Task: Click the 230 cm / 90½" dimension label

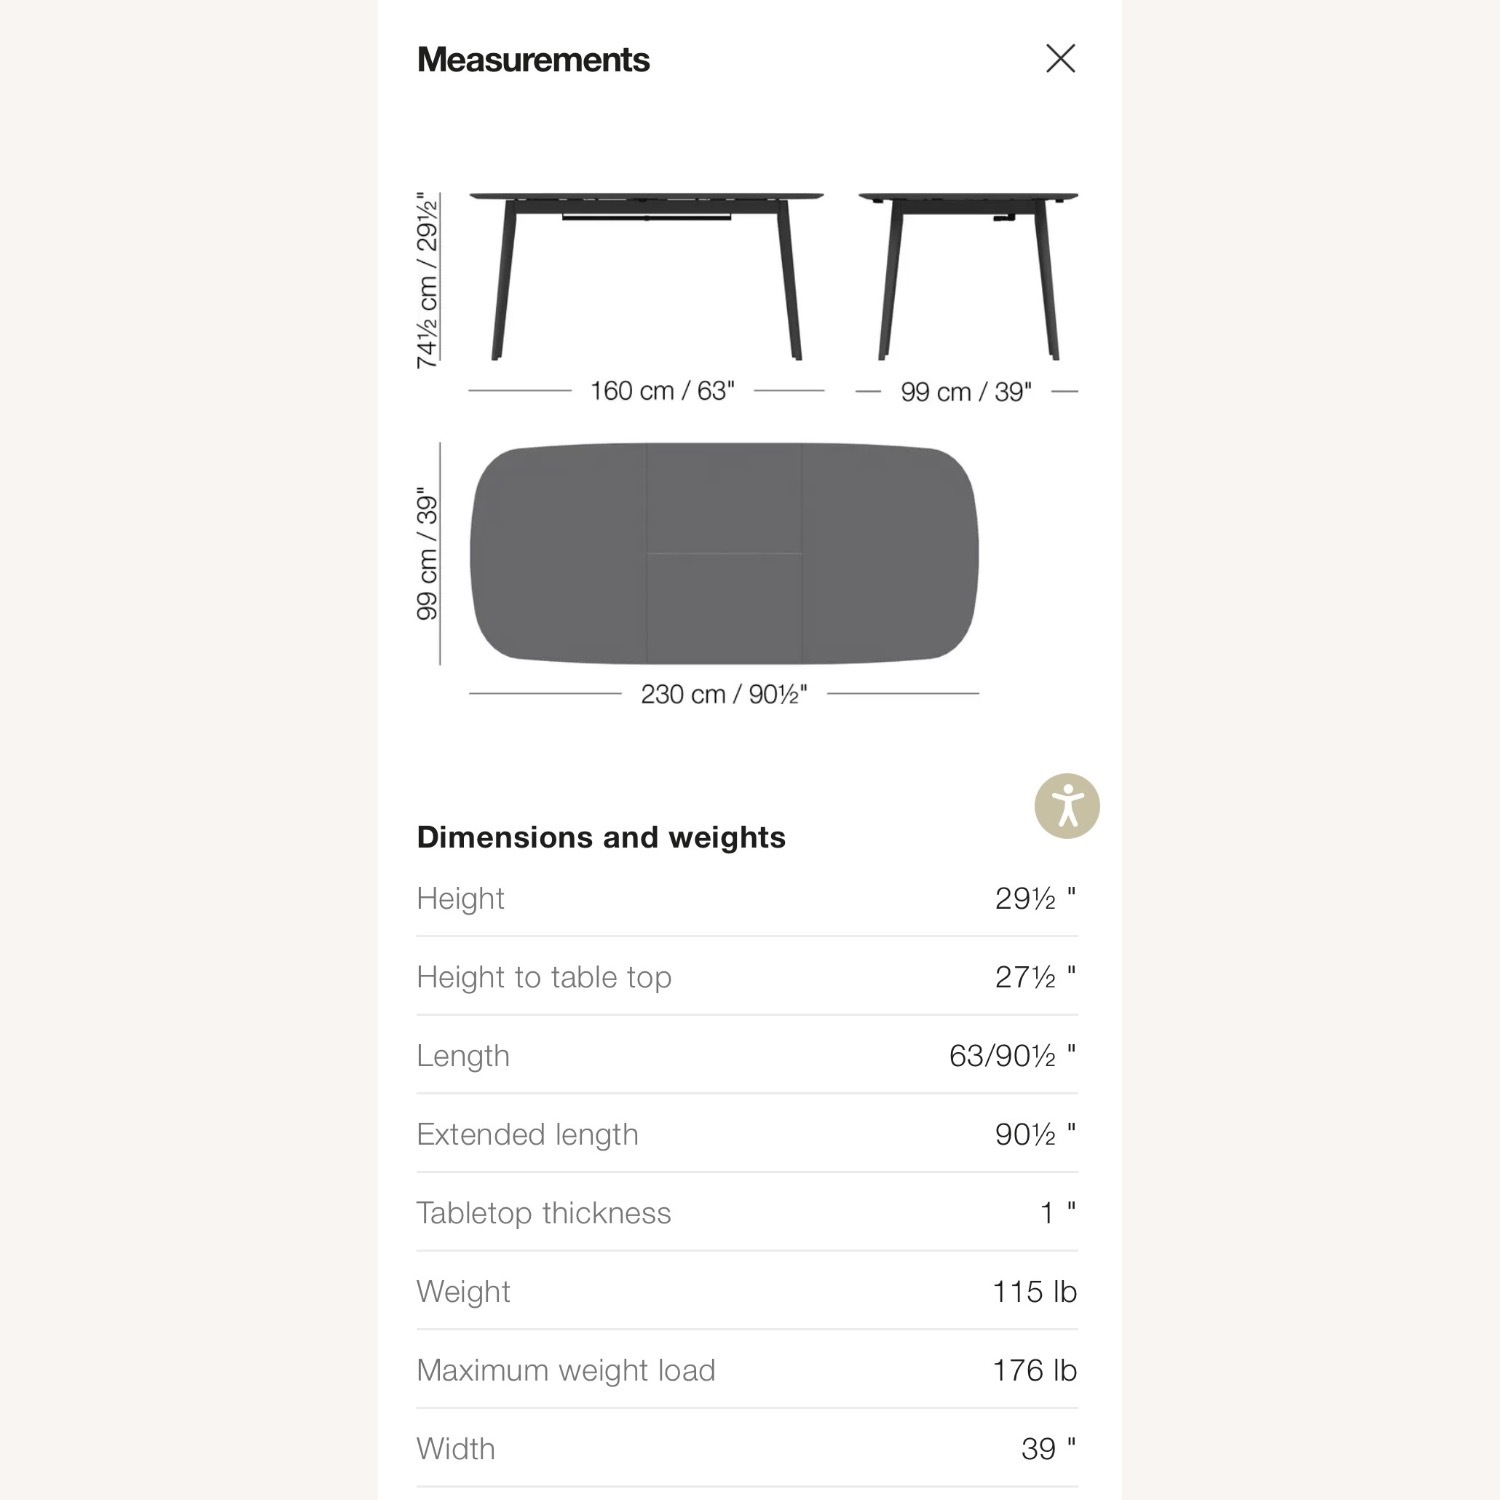Action: click(x=724, y=694)
